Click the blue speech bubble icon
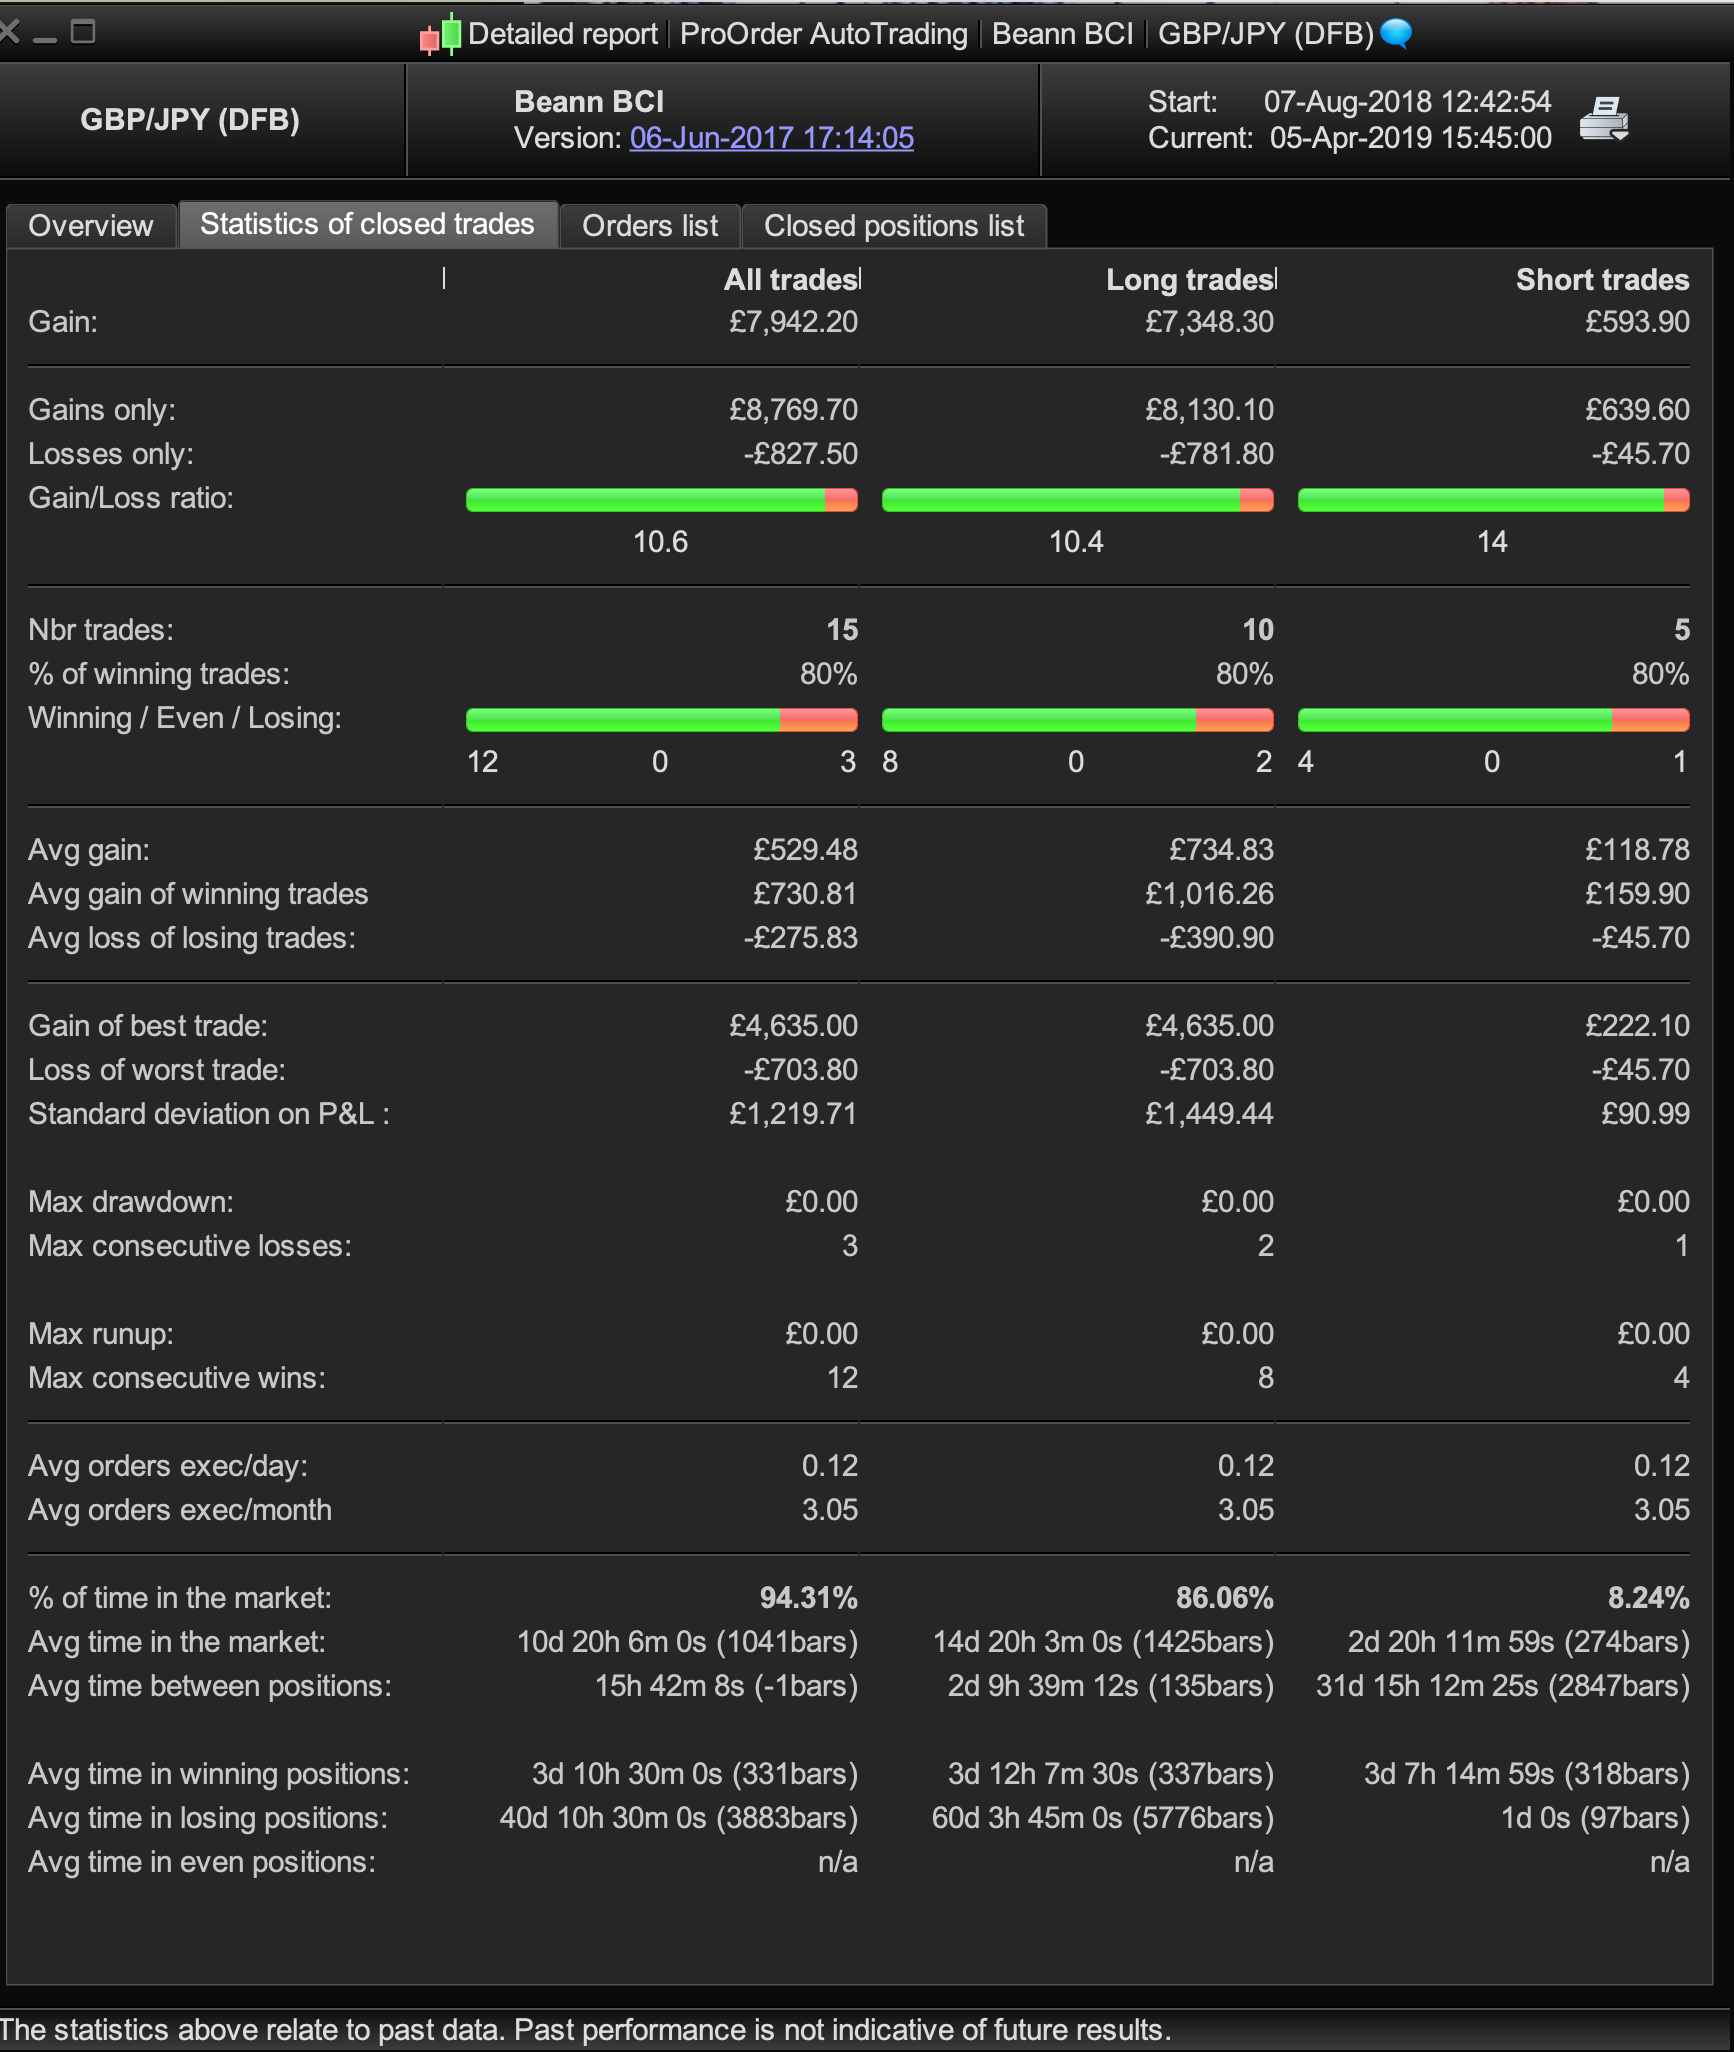 1396,34
